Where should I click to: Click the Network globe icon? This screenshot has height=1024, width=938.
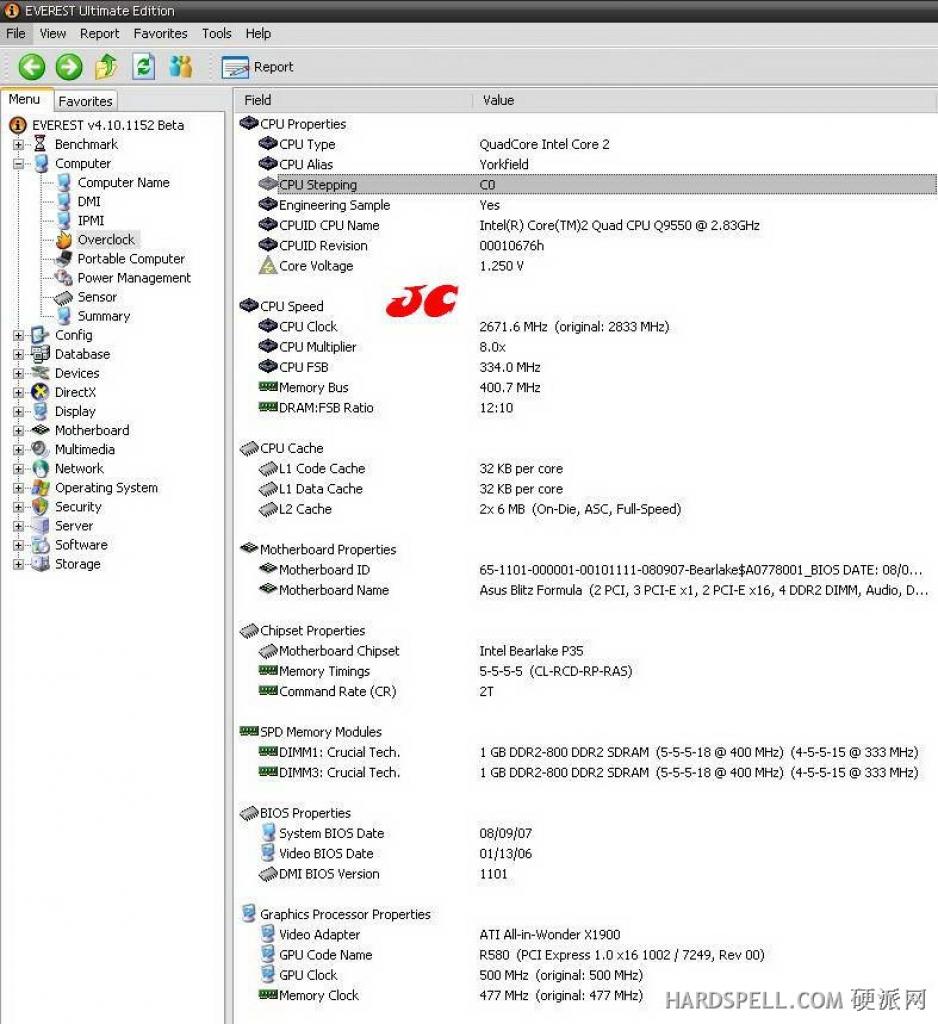pyautogui.click(x=40, y=468)
